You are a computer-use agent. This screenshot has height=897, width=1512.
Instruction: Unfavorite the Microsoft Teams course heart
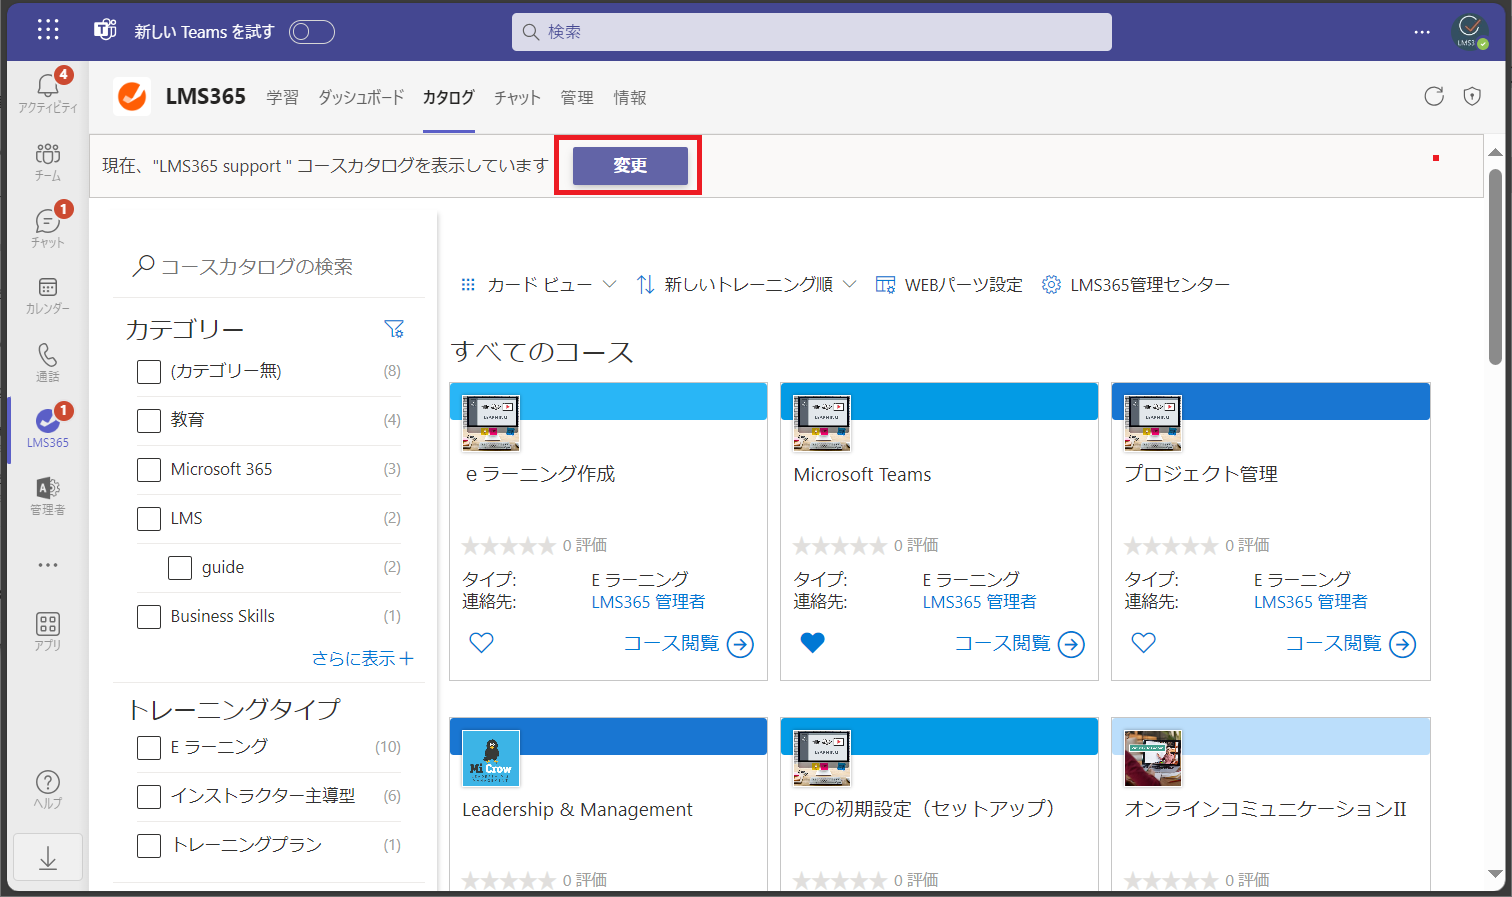[x=813, y=643]
